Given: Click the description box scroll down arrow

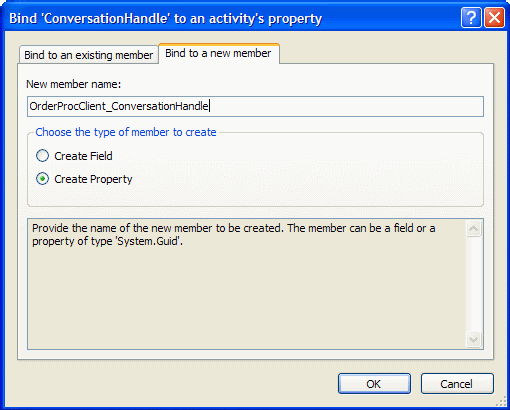Looking at the screenshot, I should coord(473,340).
